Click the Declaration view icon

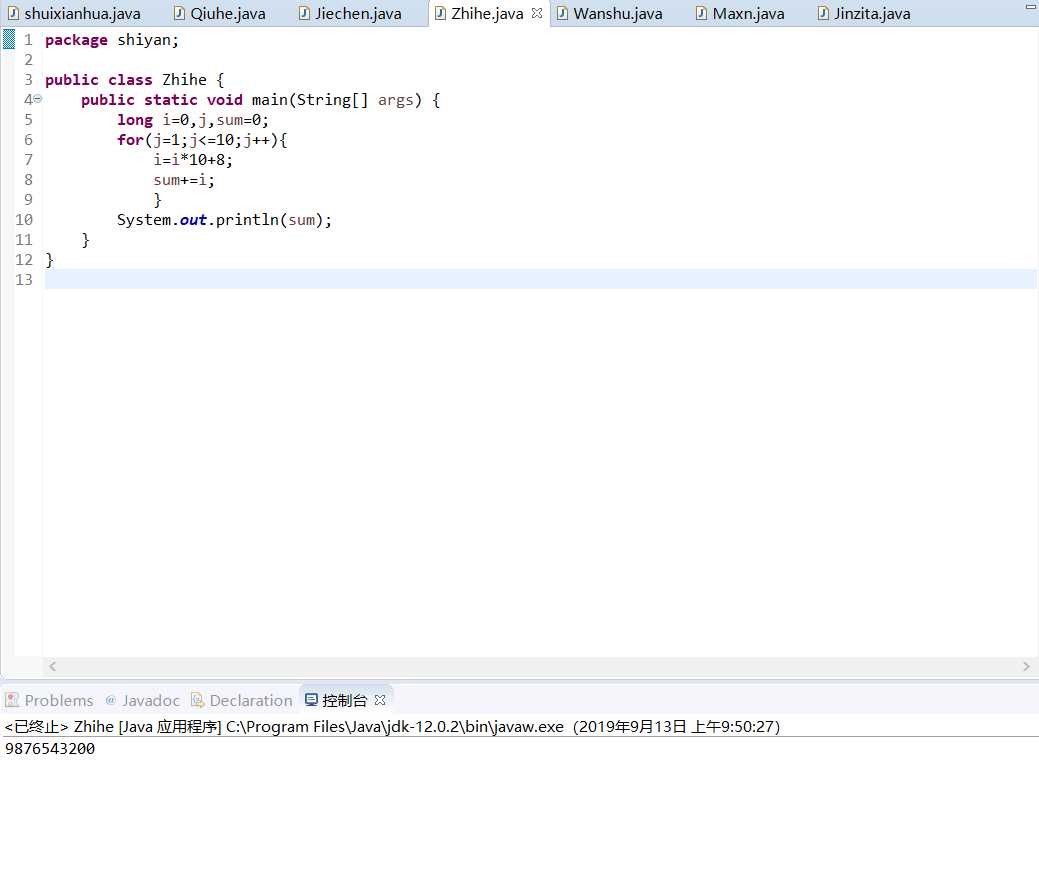(x=197, y=700)
